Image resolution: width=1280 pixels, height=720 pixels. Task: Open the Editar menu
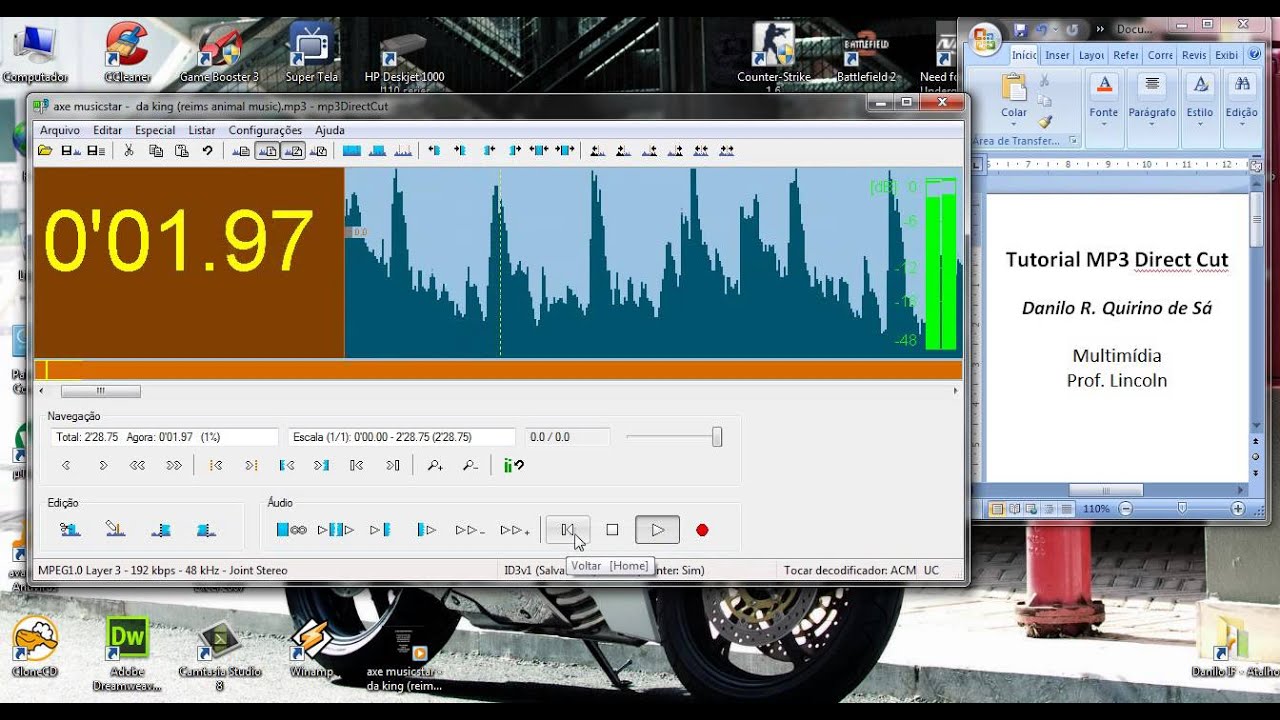pyautogui.click(x=108, y=130)
